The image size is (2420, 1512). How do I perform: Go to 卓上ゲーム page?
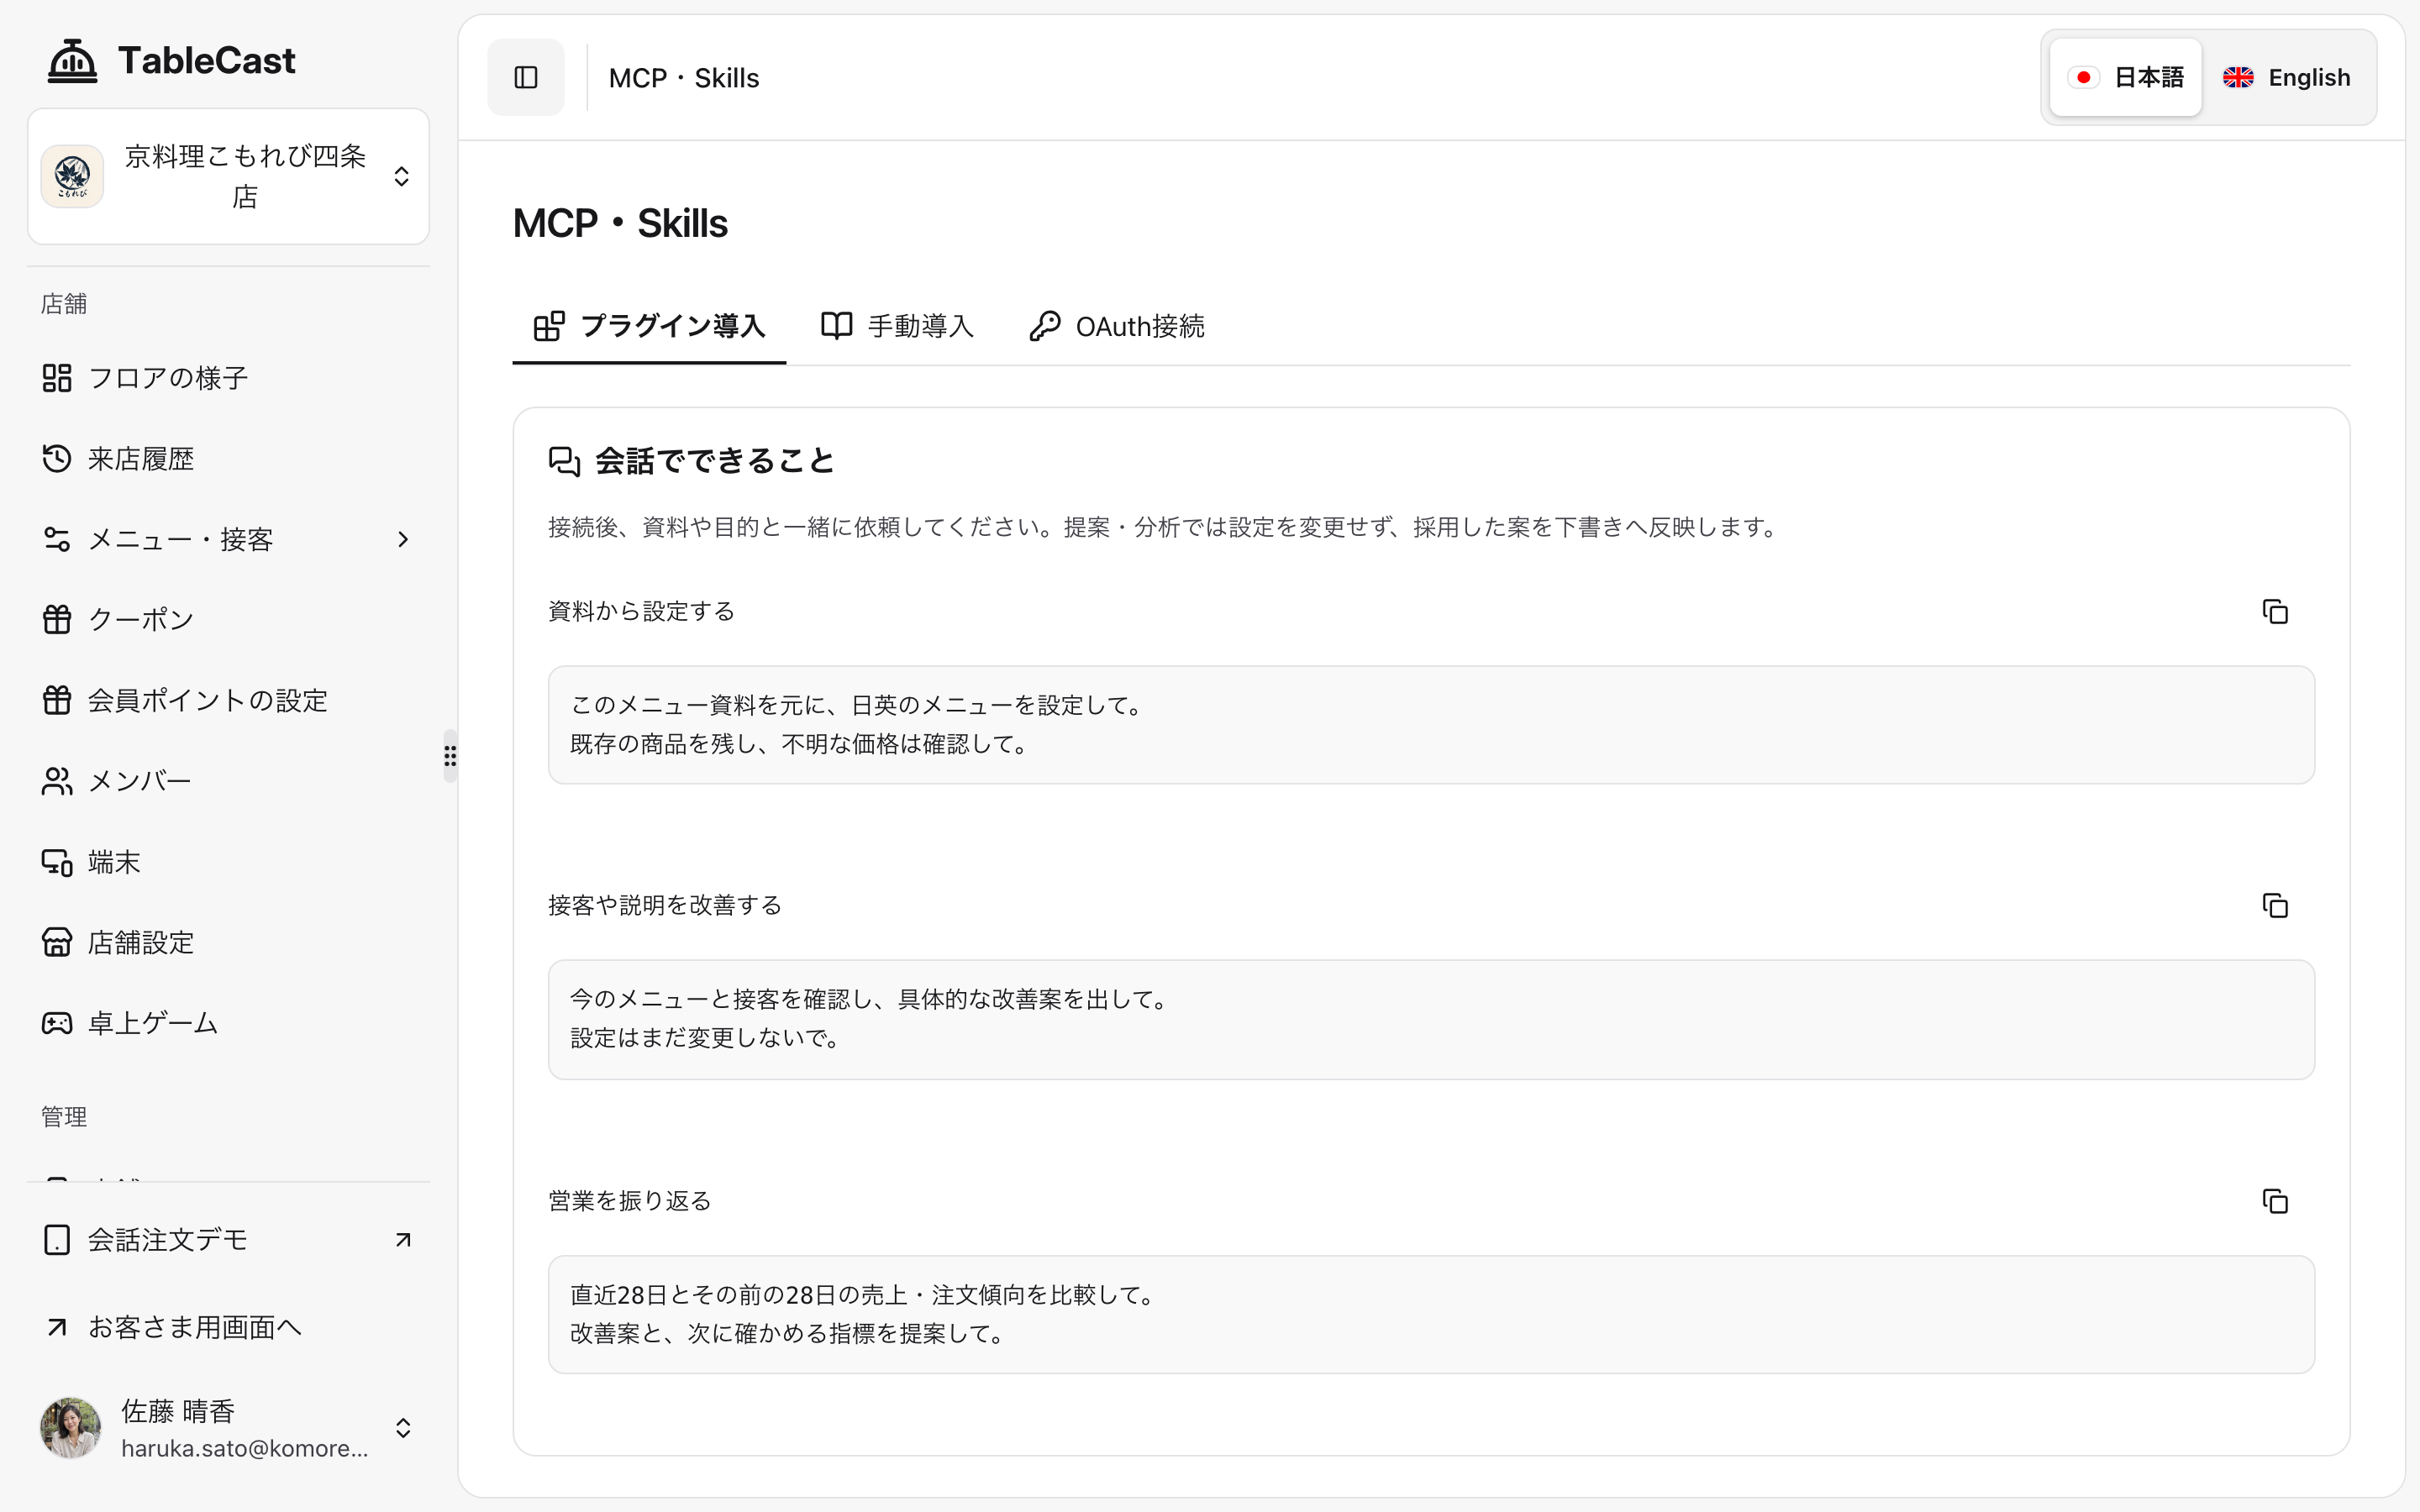(x=228, y=1023)
